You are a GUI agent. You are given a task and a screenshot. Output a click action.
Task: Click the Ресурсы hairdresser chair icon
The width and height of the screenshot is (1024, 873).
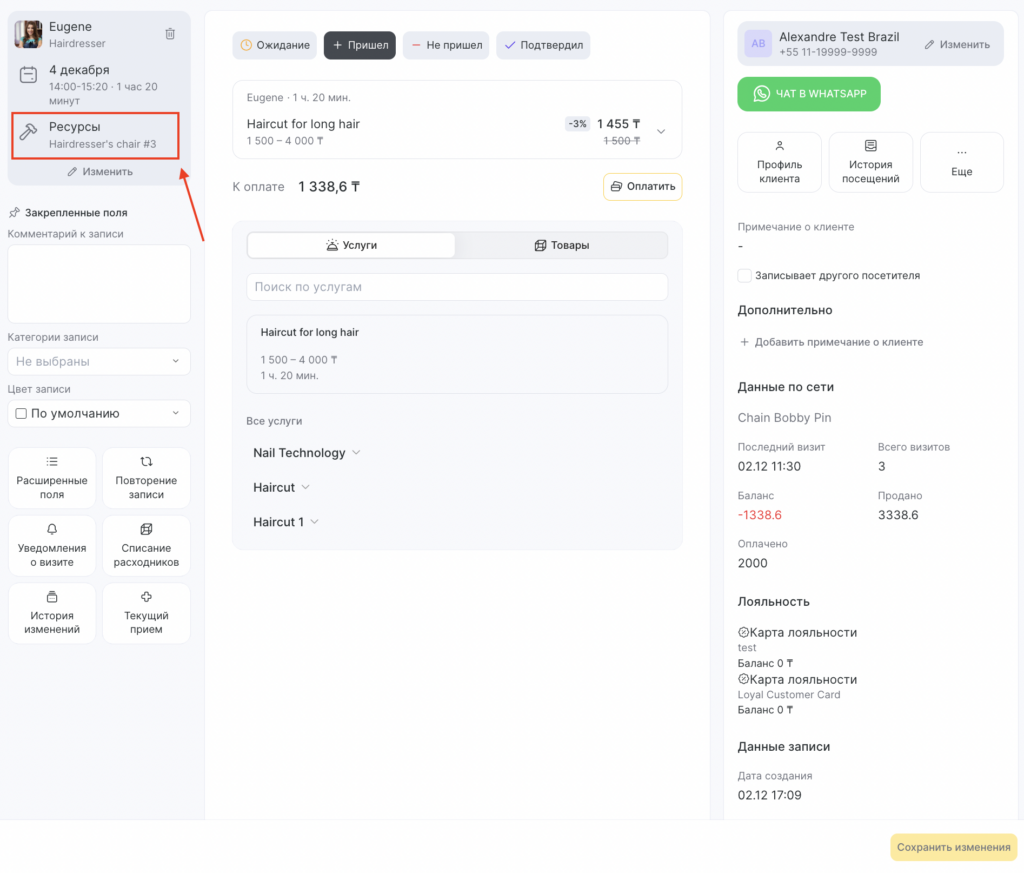29,134
